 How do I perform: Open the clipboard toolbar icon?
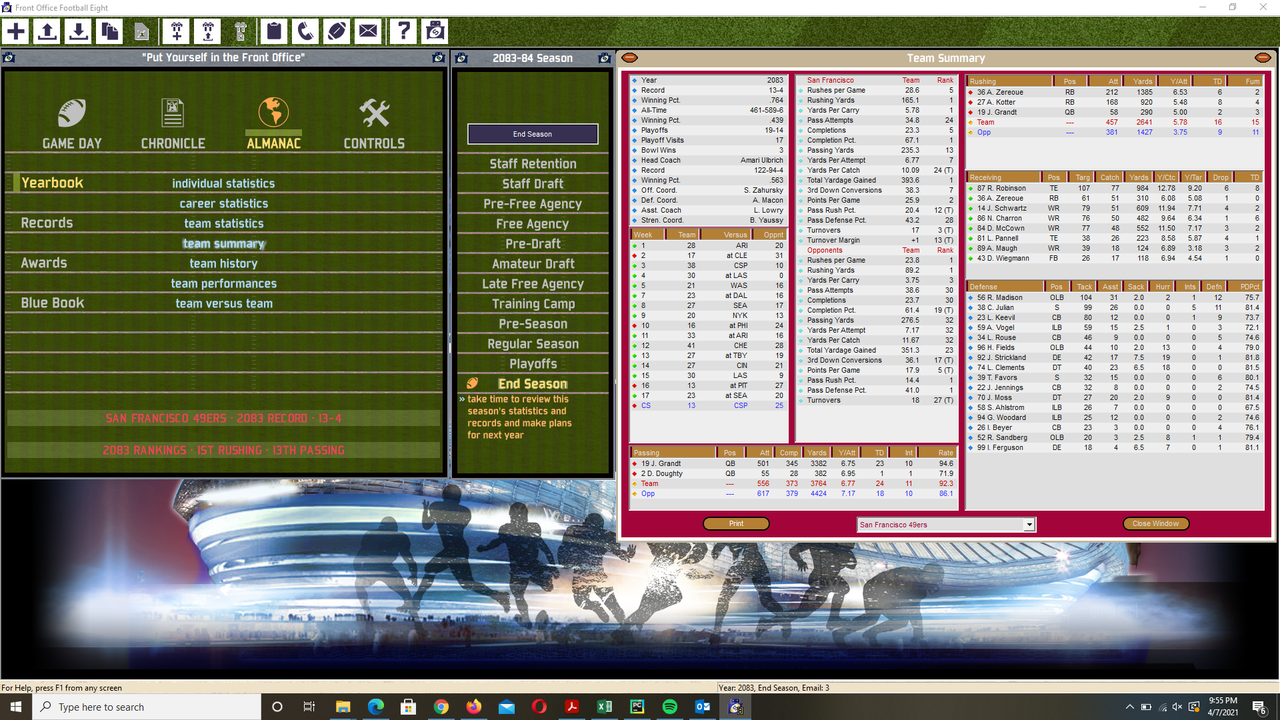pyautogui.click(x=272, y=31)
